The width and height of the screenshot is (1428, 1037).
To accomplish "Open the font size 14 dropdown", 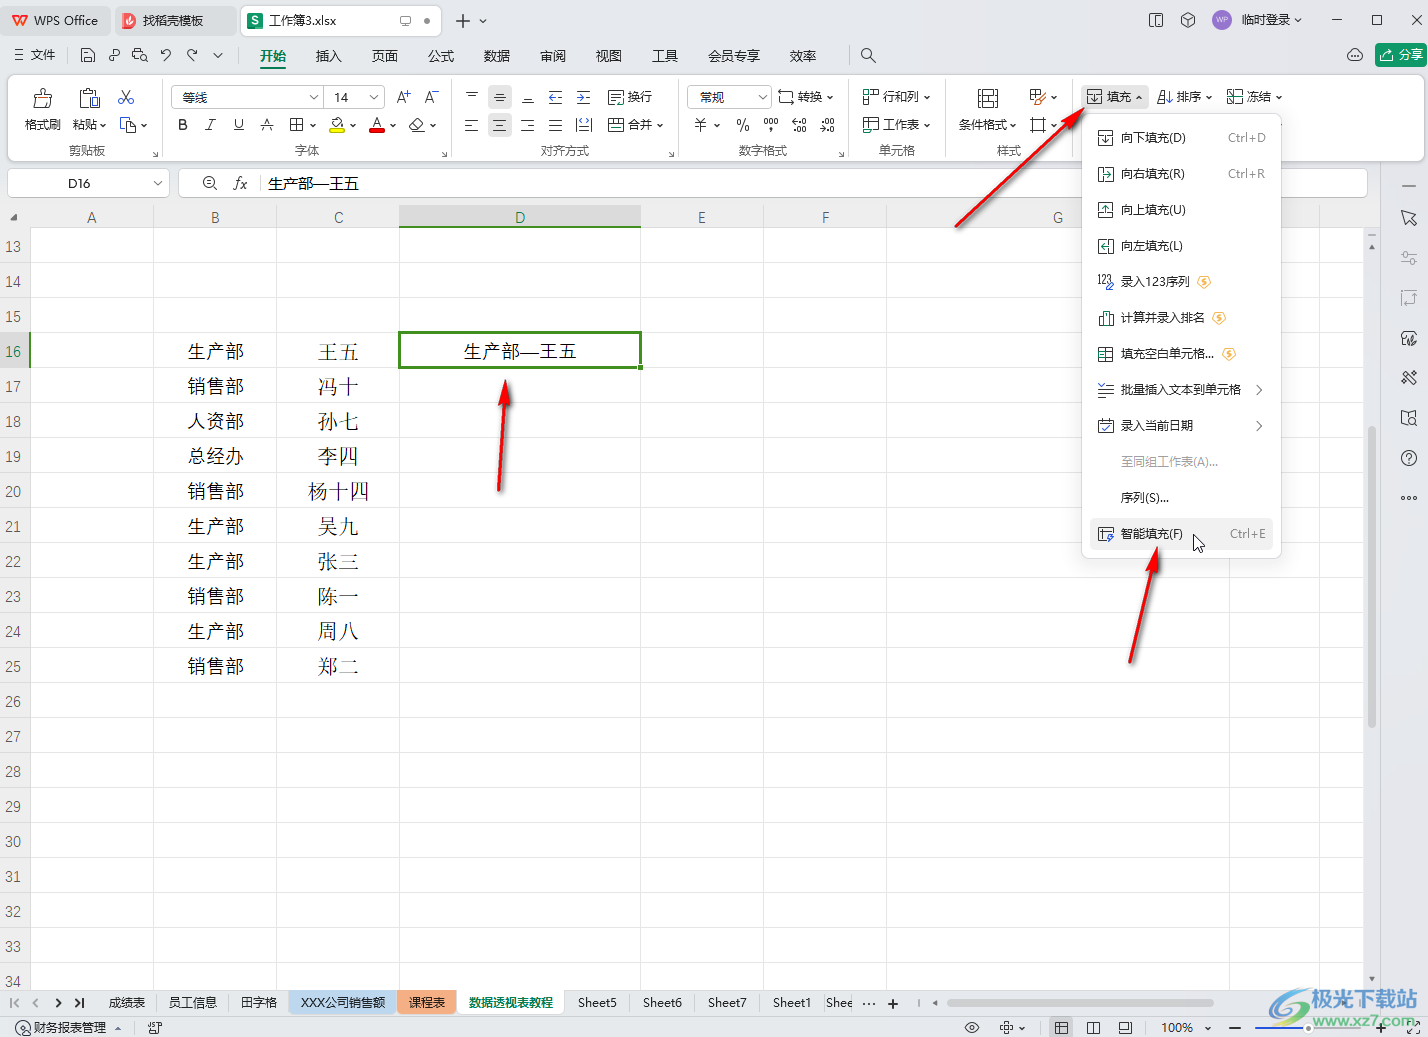I will click(374, 97).
